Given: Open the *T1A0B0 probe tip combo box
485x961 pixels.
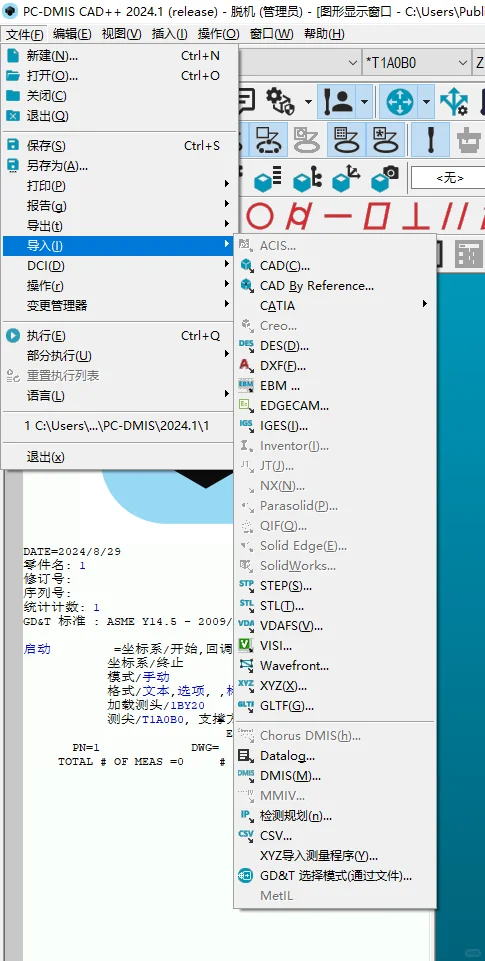Looking at the screenshot, I should click(x=416, y=63).
